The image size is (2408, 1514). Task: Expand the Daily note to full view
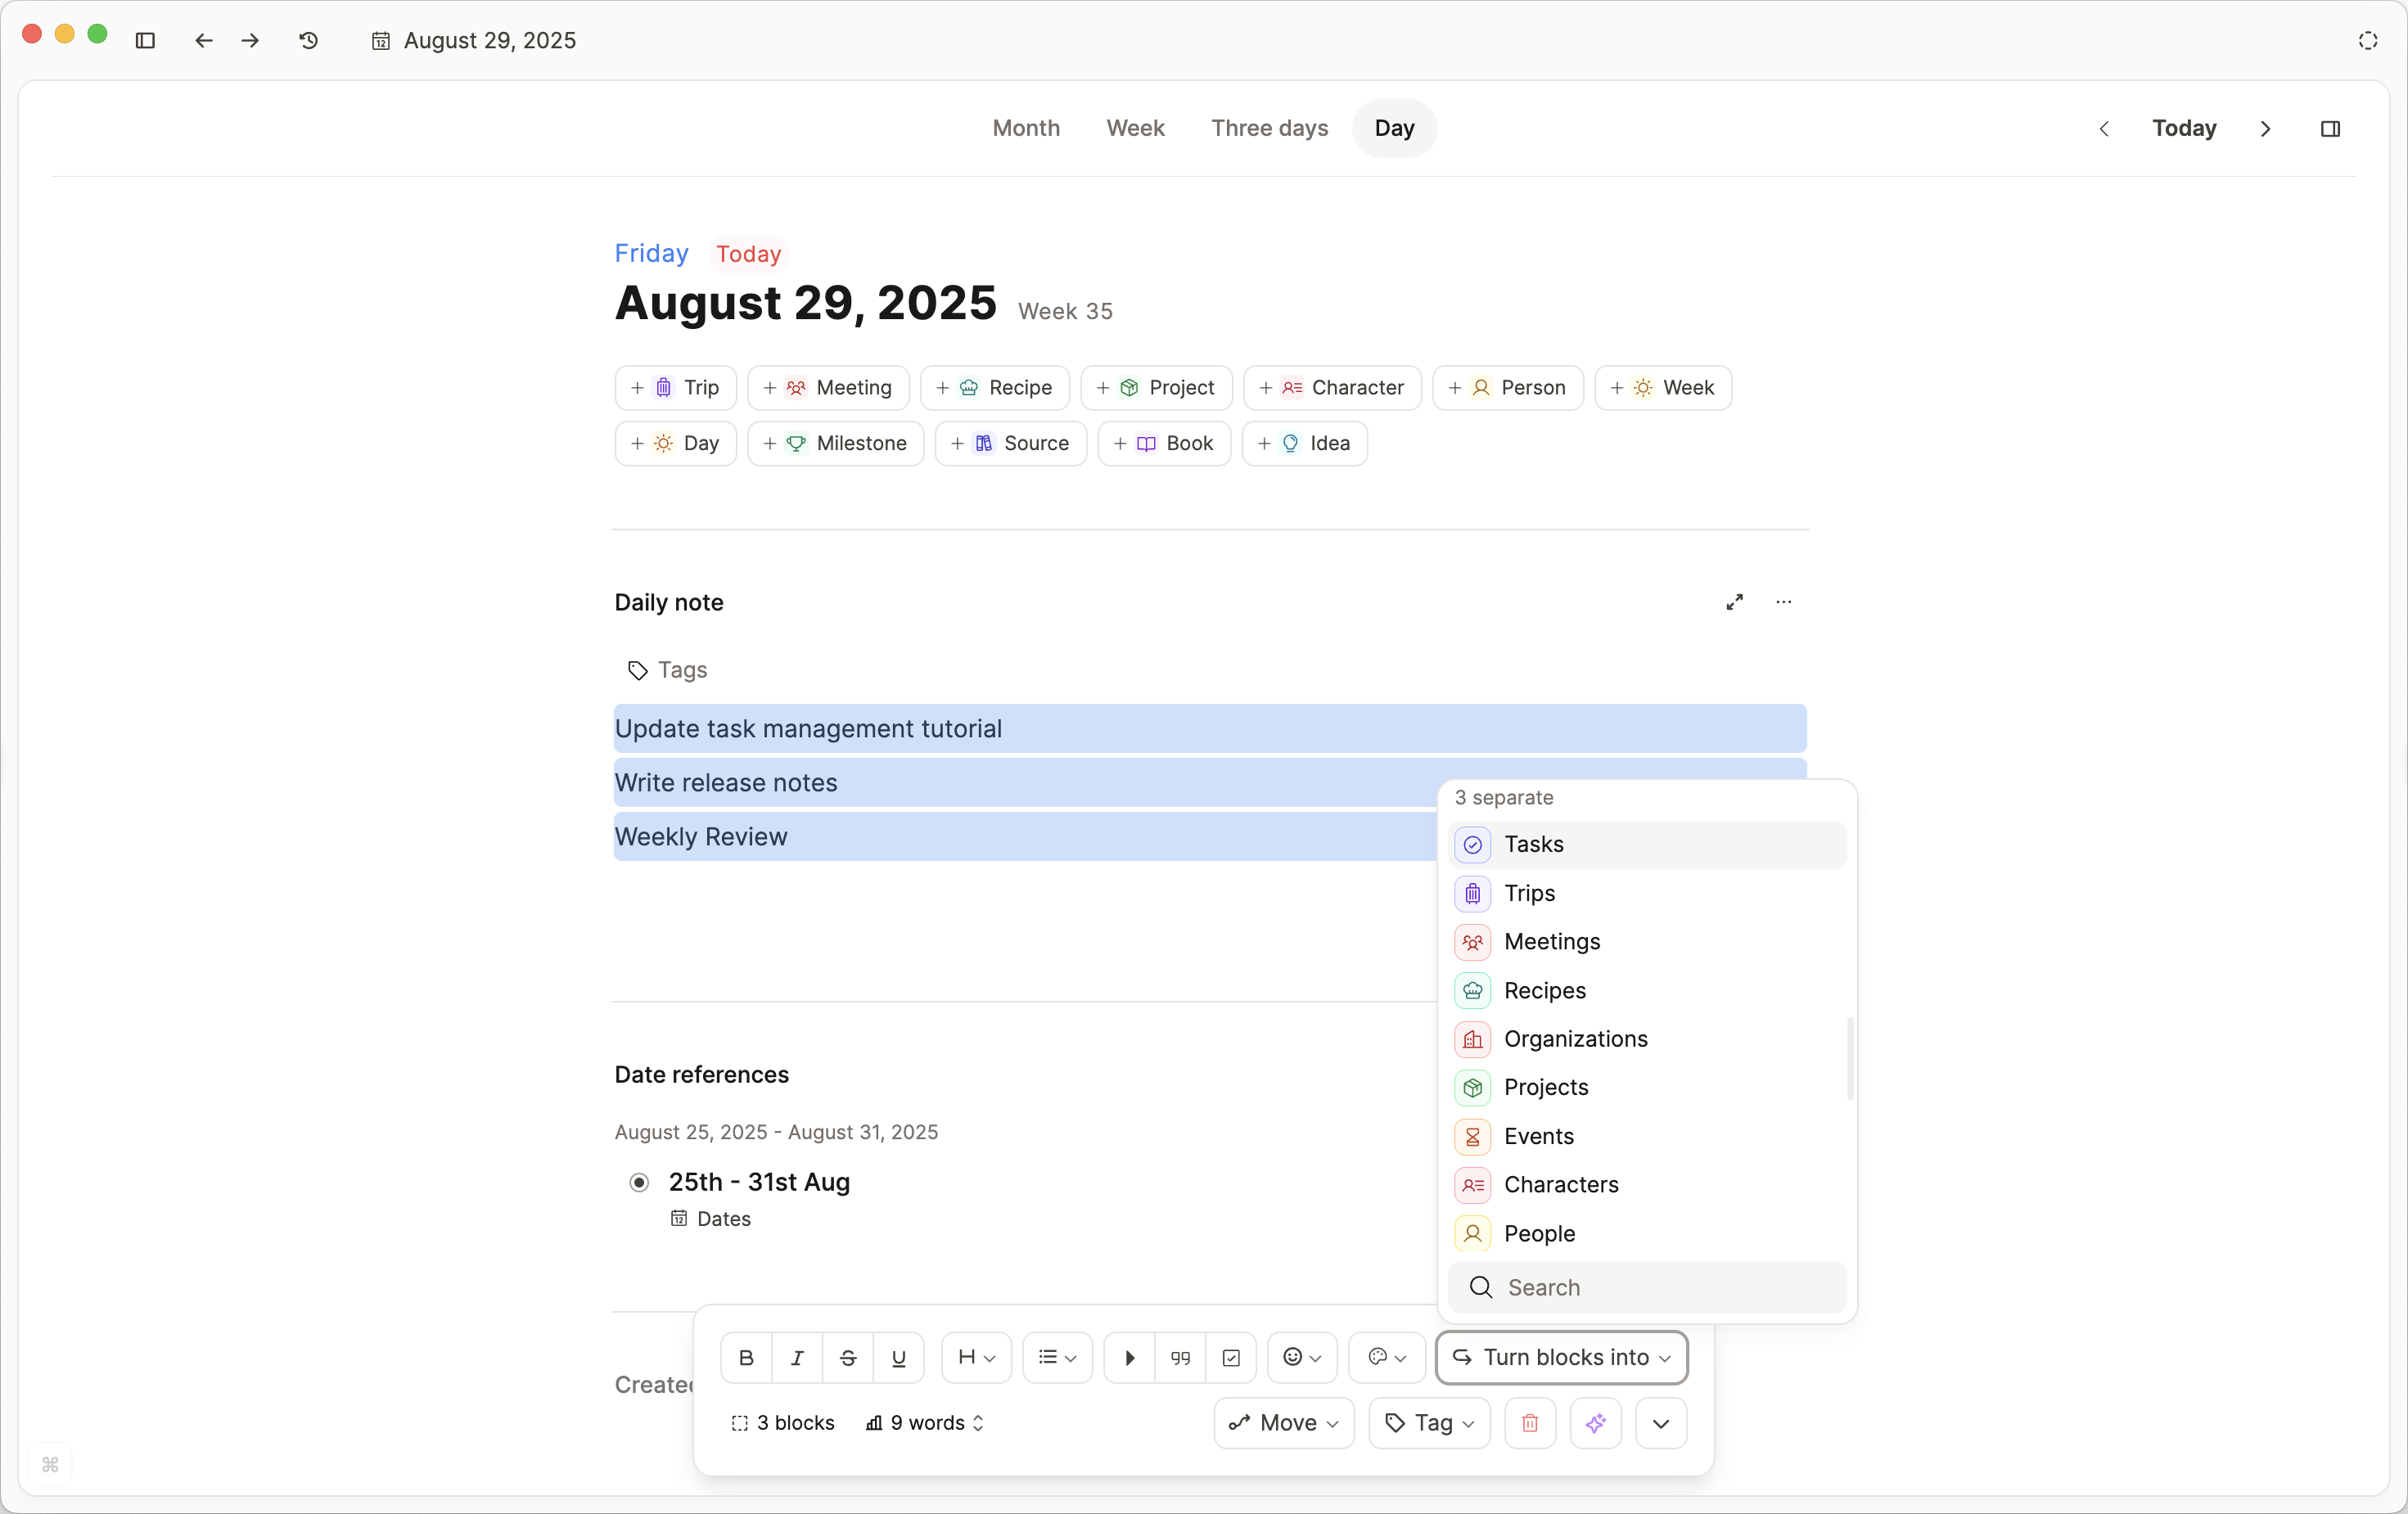[1734, 602]
